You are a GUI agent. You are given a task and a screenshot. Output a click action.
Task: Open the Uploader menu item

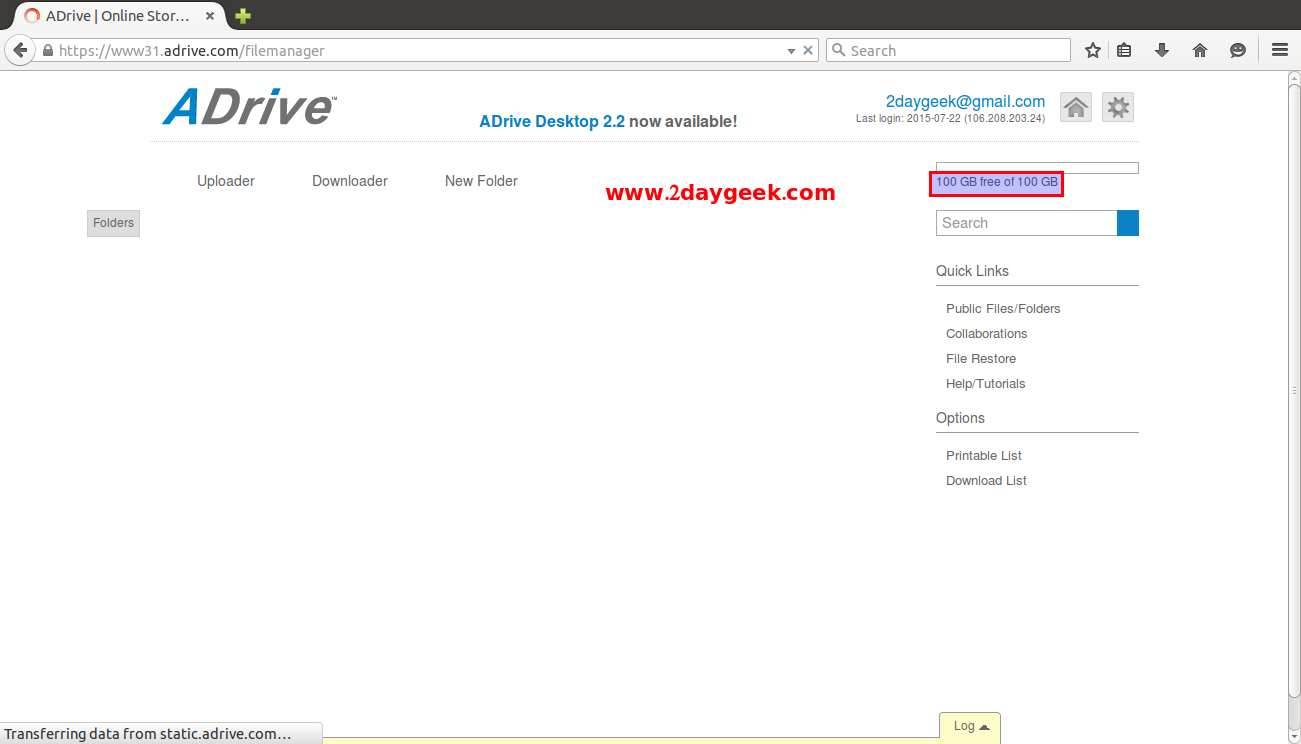226,181
